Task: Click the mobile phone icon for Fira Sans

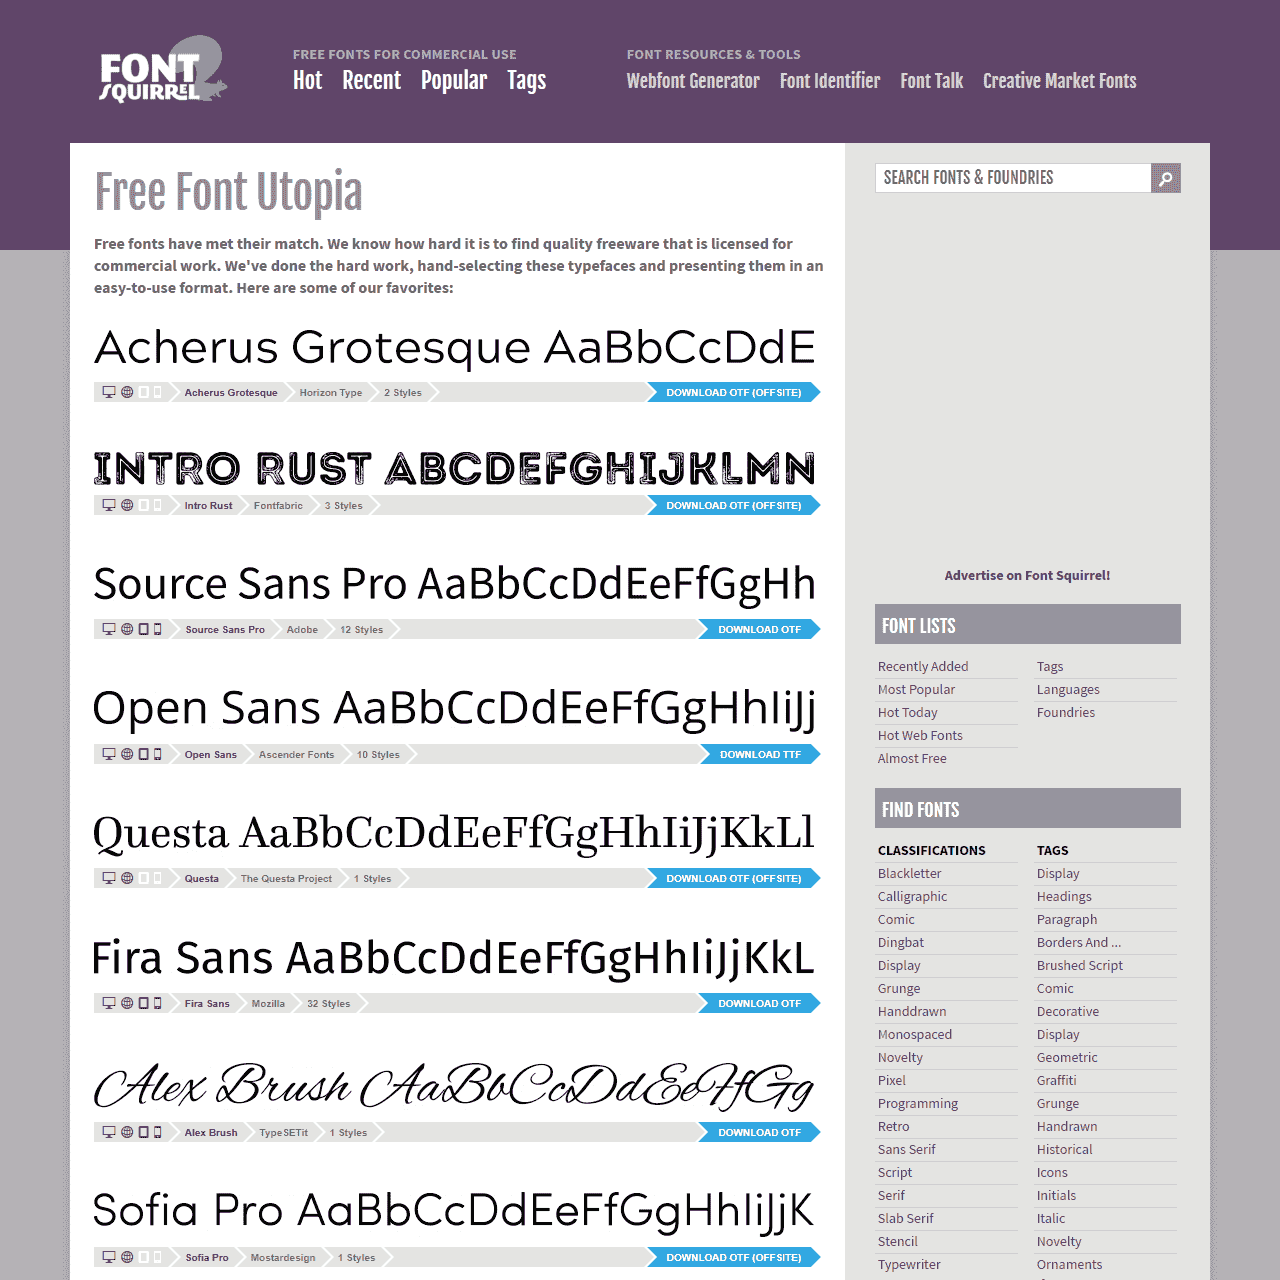Action: 159,1003
